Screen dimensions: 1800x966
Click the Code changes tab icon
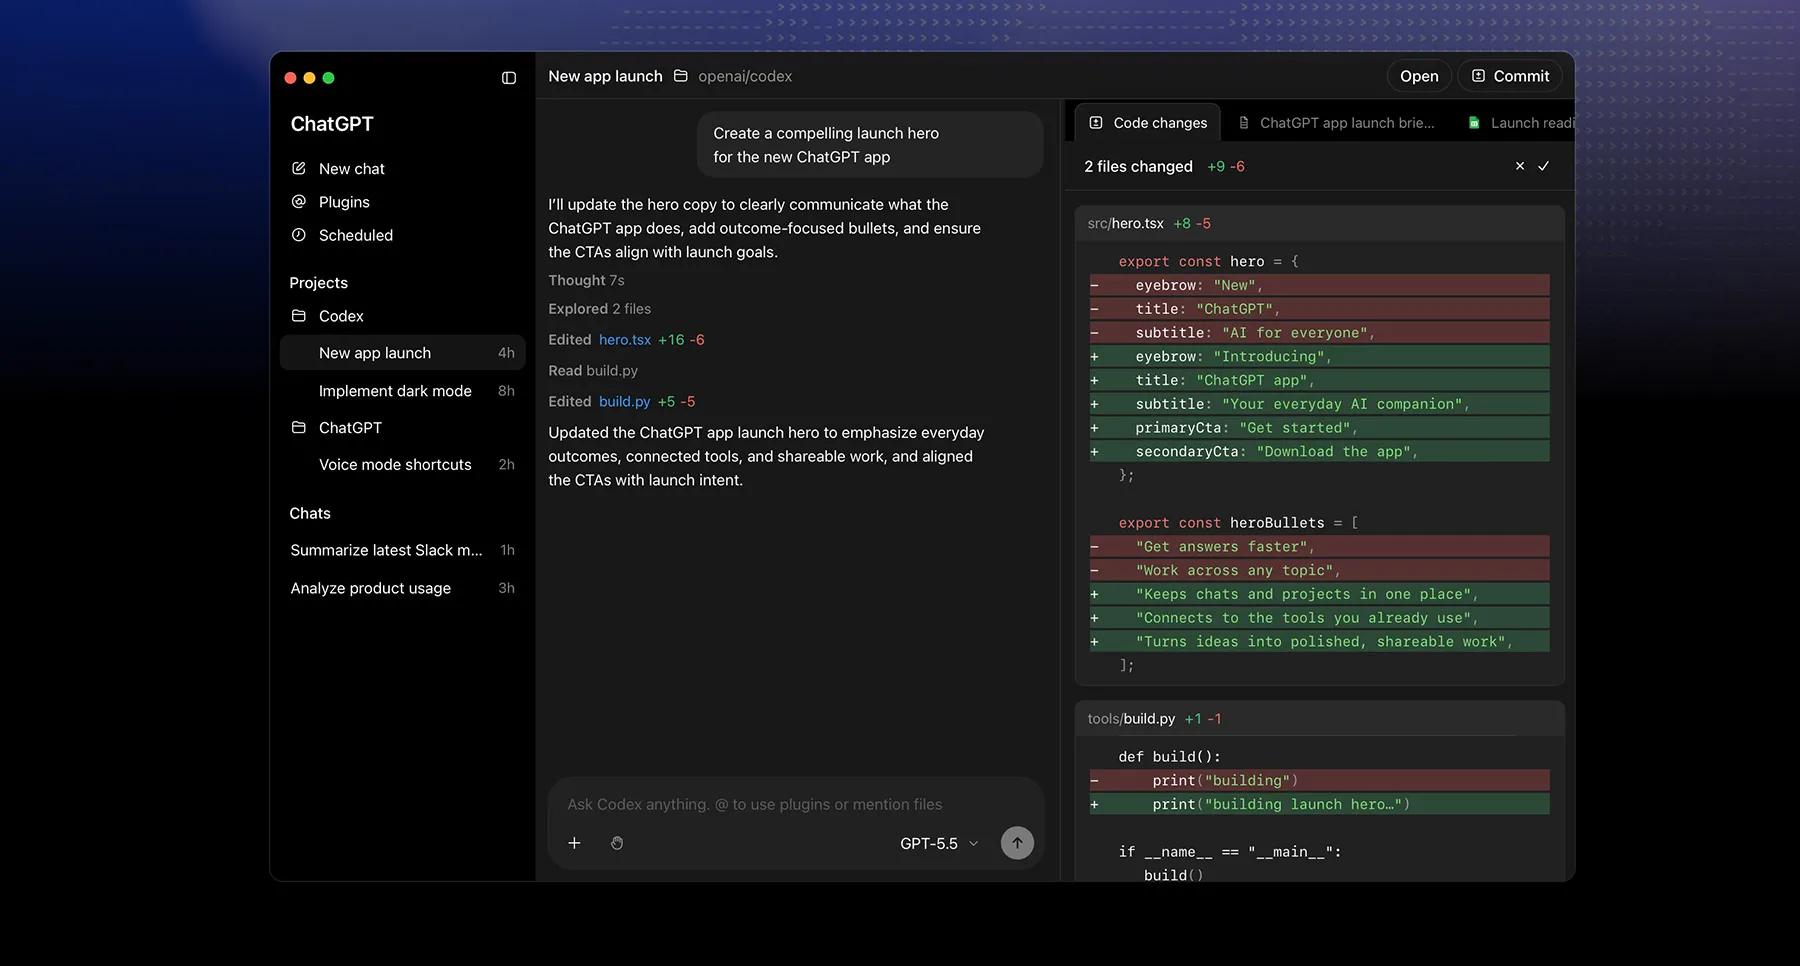pyautogui.click(x=1096, y=123)
